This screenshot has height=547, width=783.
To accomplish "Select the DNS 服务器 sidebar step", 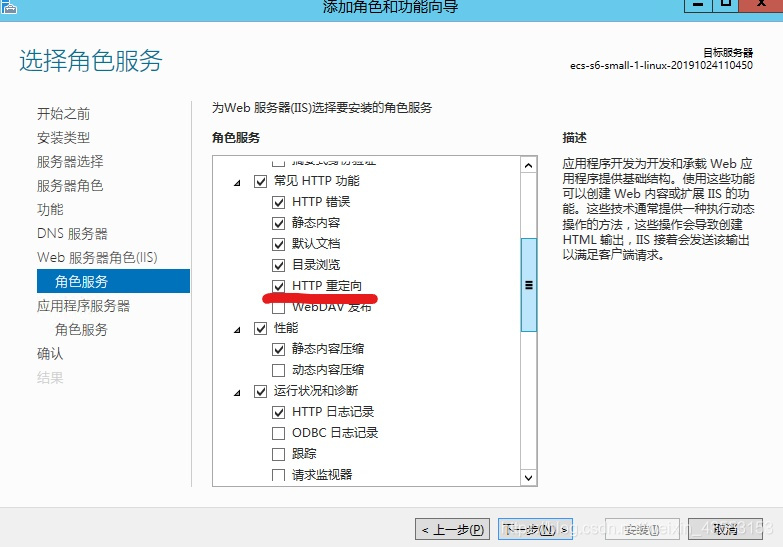I will [x=72, y=234].
